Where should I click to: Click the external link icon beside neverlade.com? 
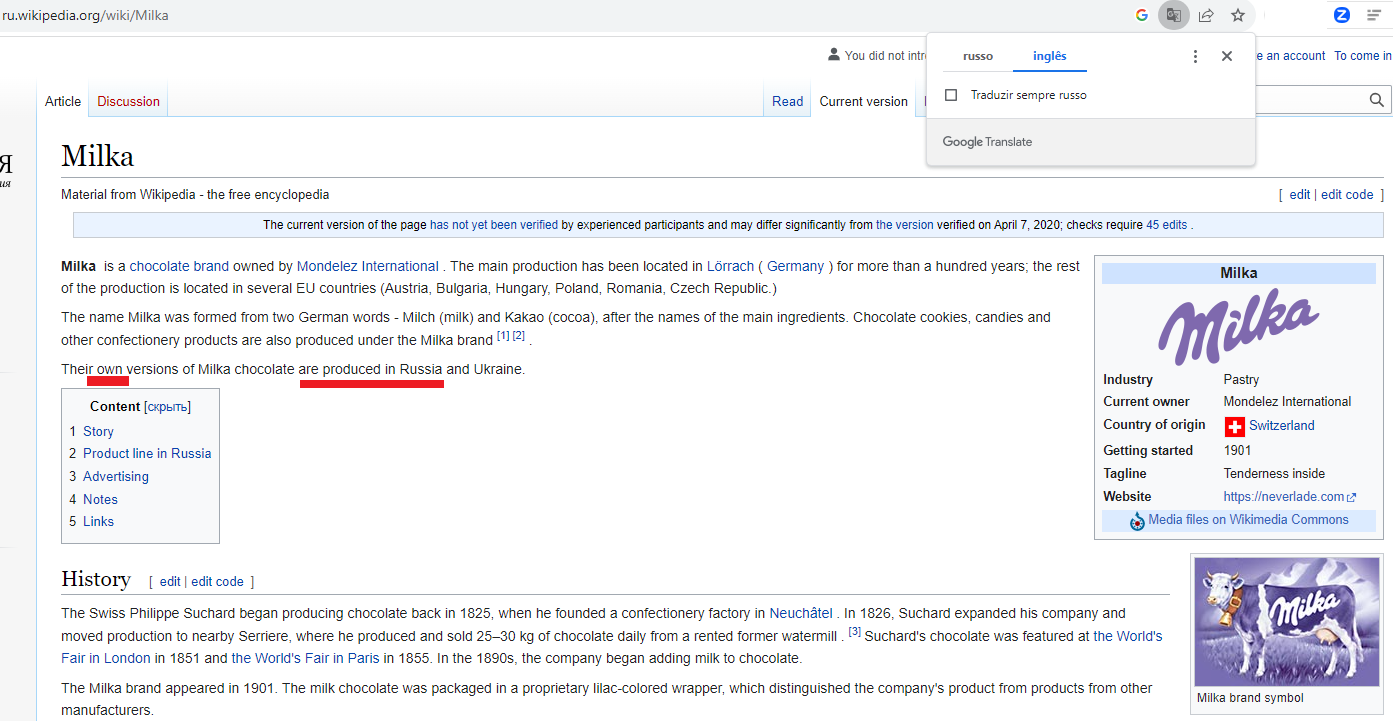(x=1352, y=497)
